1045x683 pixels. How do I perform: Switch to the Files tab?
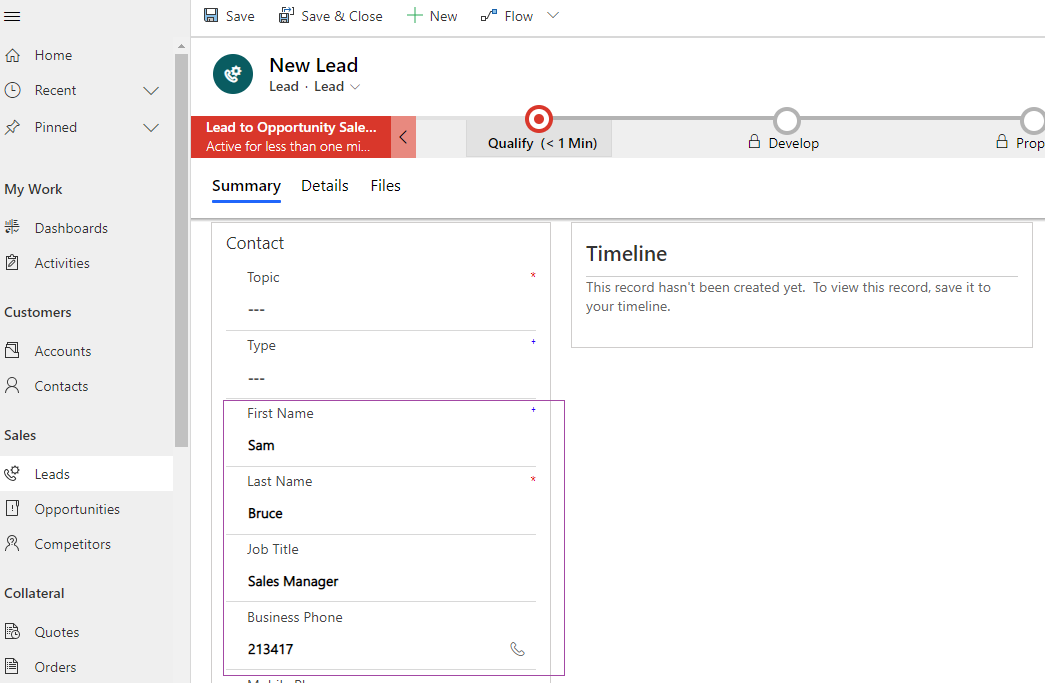pos(385,186)
